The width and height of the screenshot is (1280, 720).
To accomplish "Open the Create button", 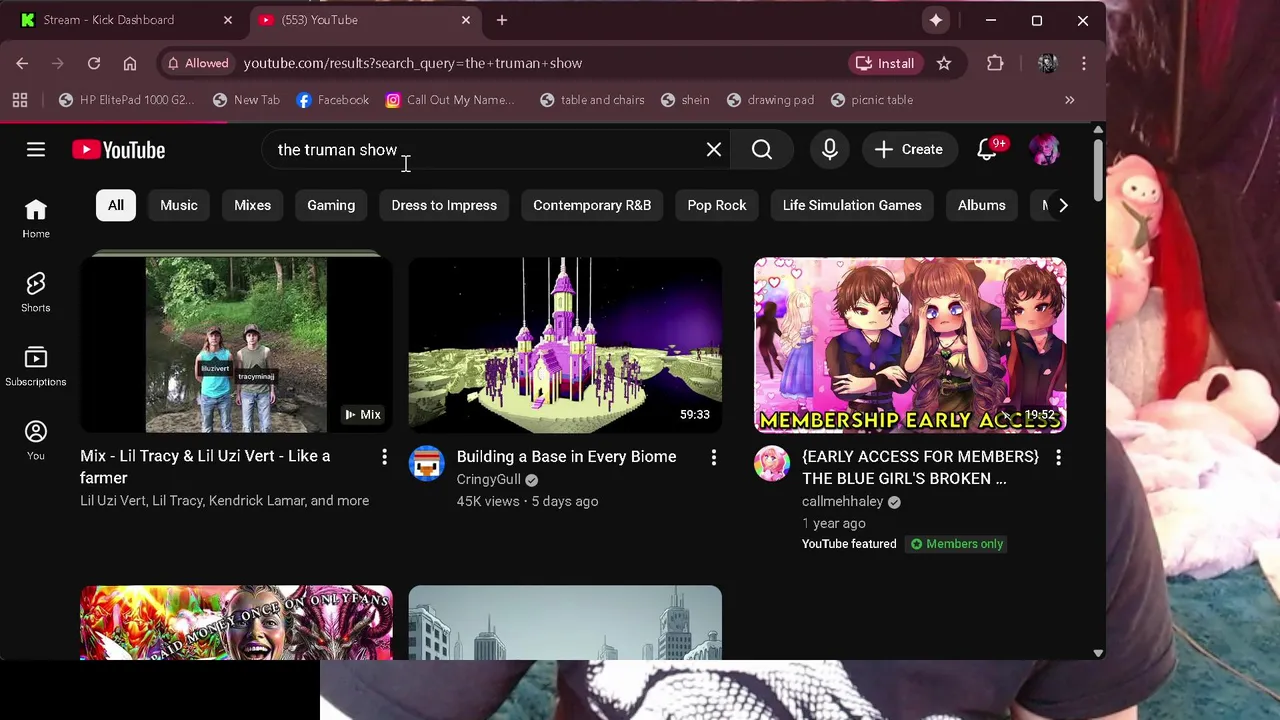I will pyautogui.click(x=908, y=150).
